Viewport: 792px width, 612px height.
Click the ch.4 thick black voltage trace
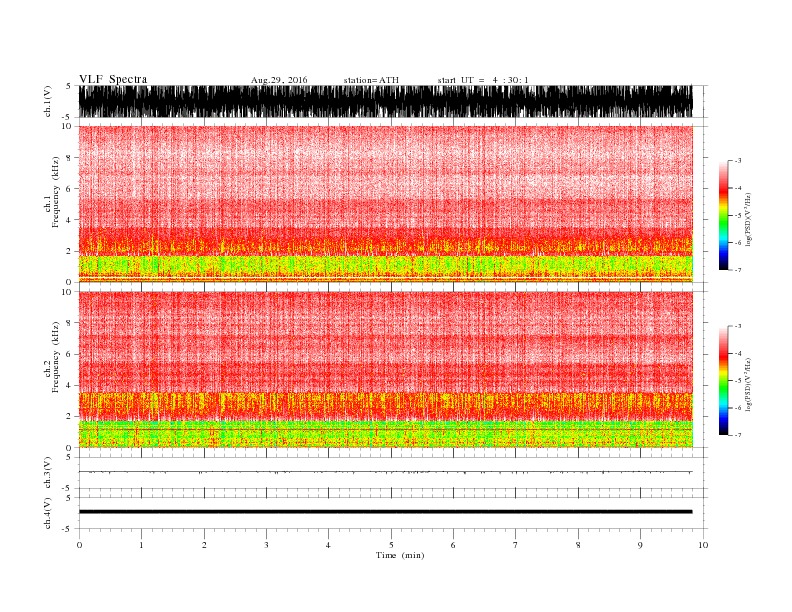click(385, 512)
